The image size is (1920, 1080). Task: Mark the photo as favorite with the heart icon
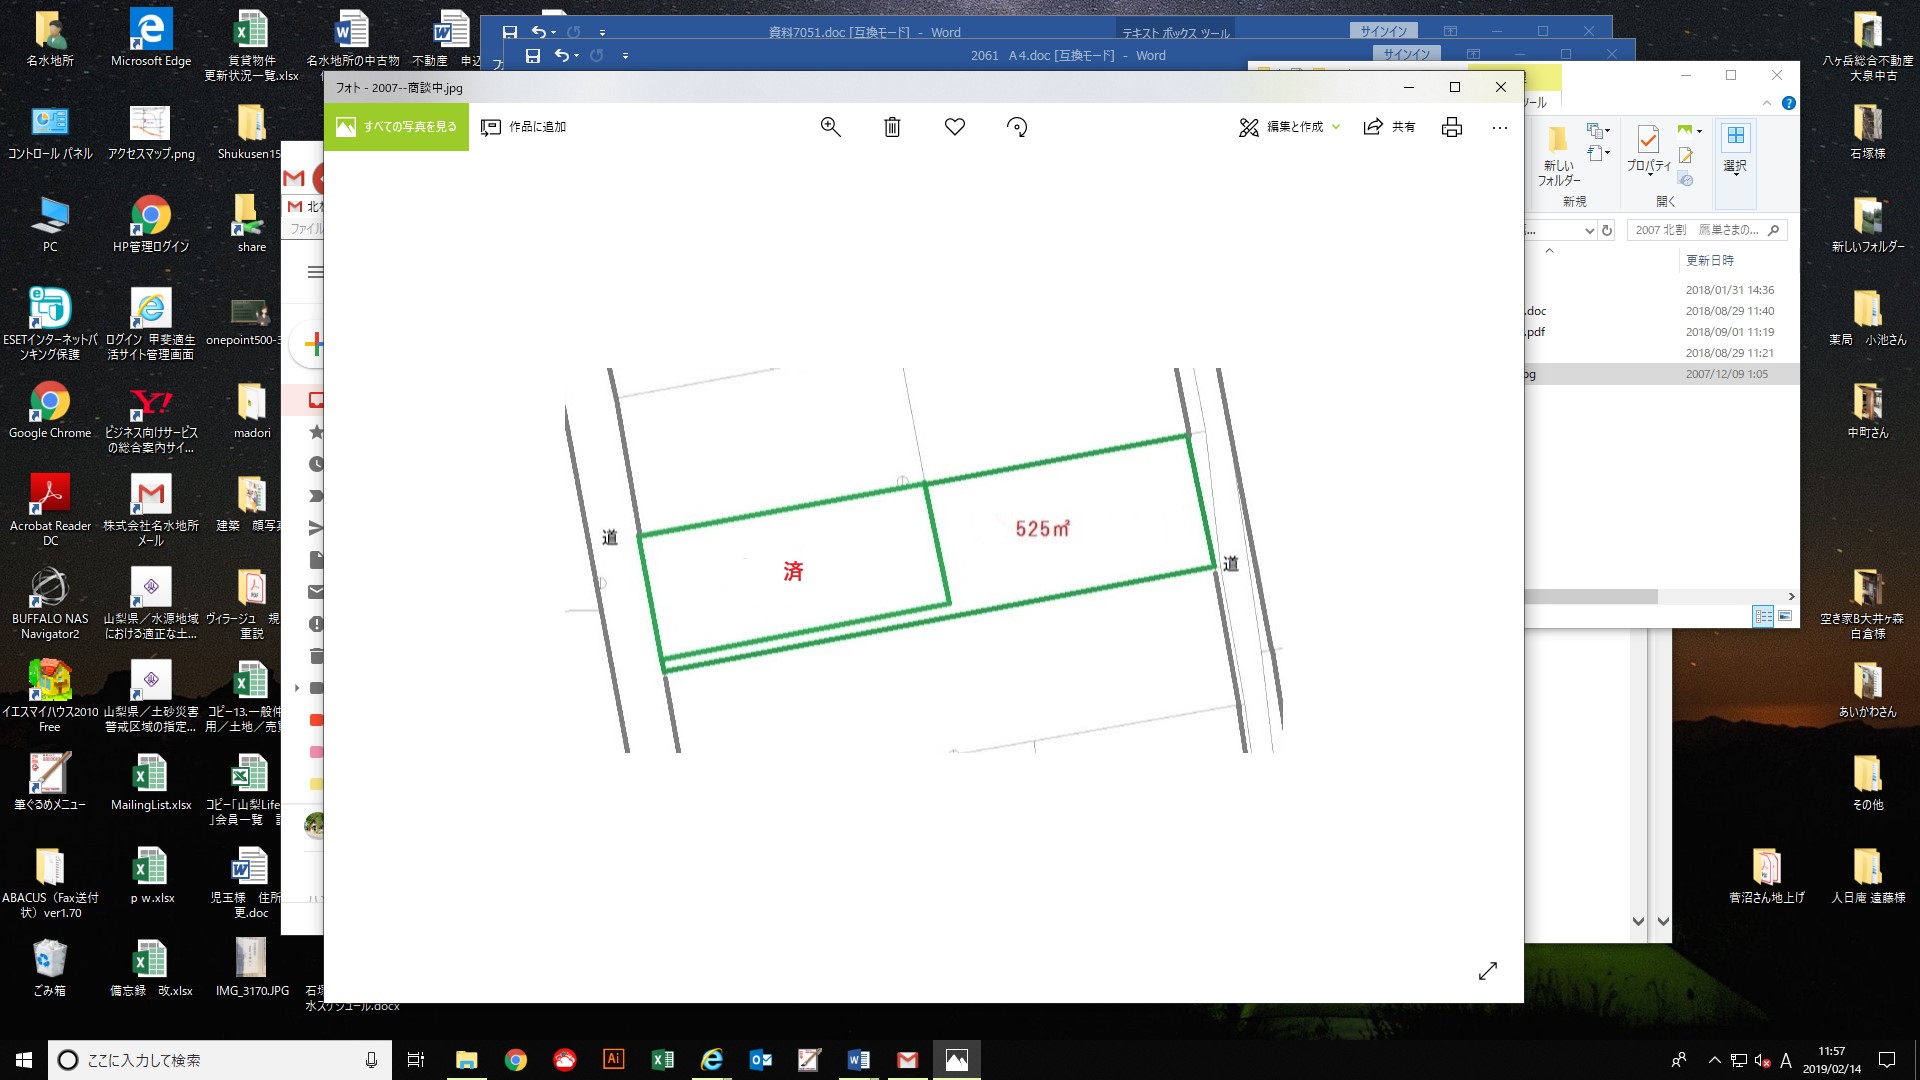pos(954,127)
